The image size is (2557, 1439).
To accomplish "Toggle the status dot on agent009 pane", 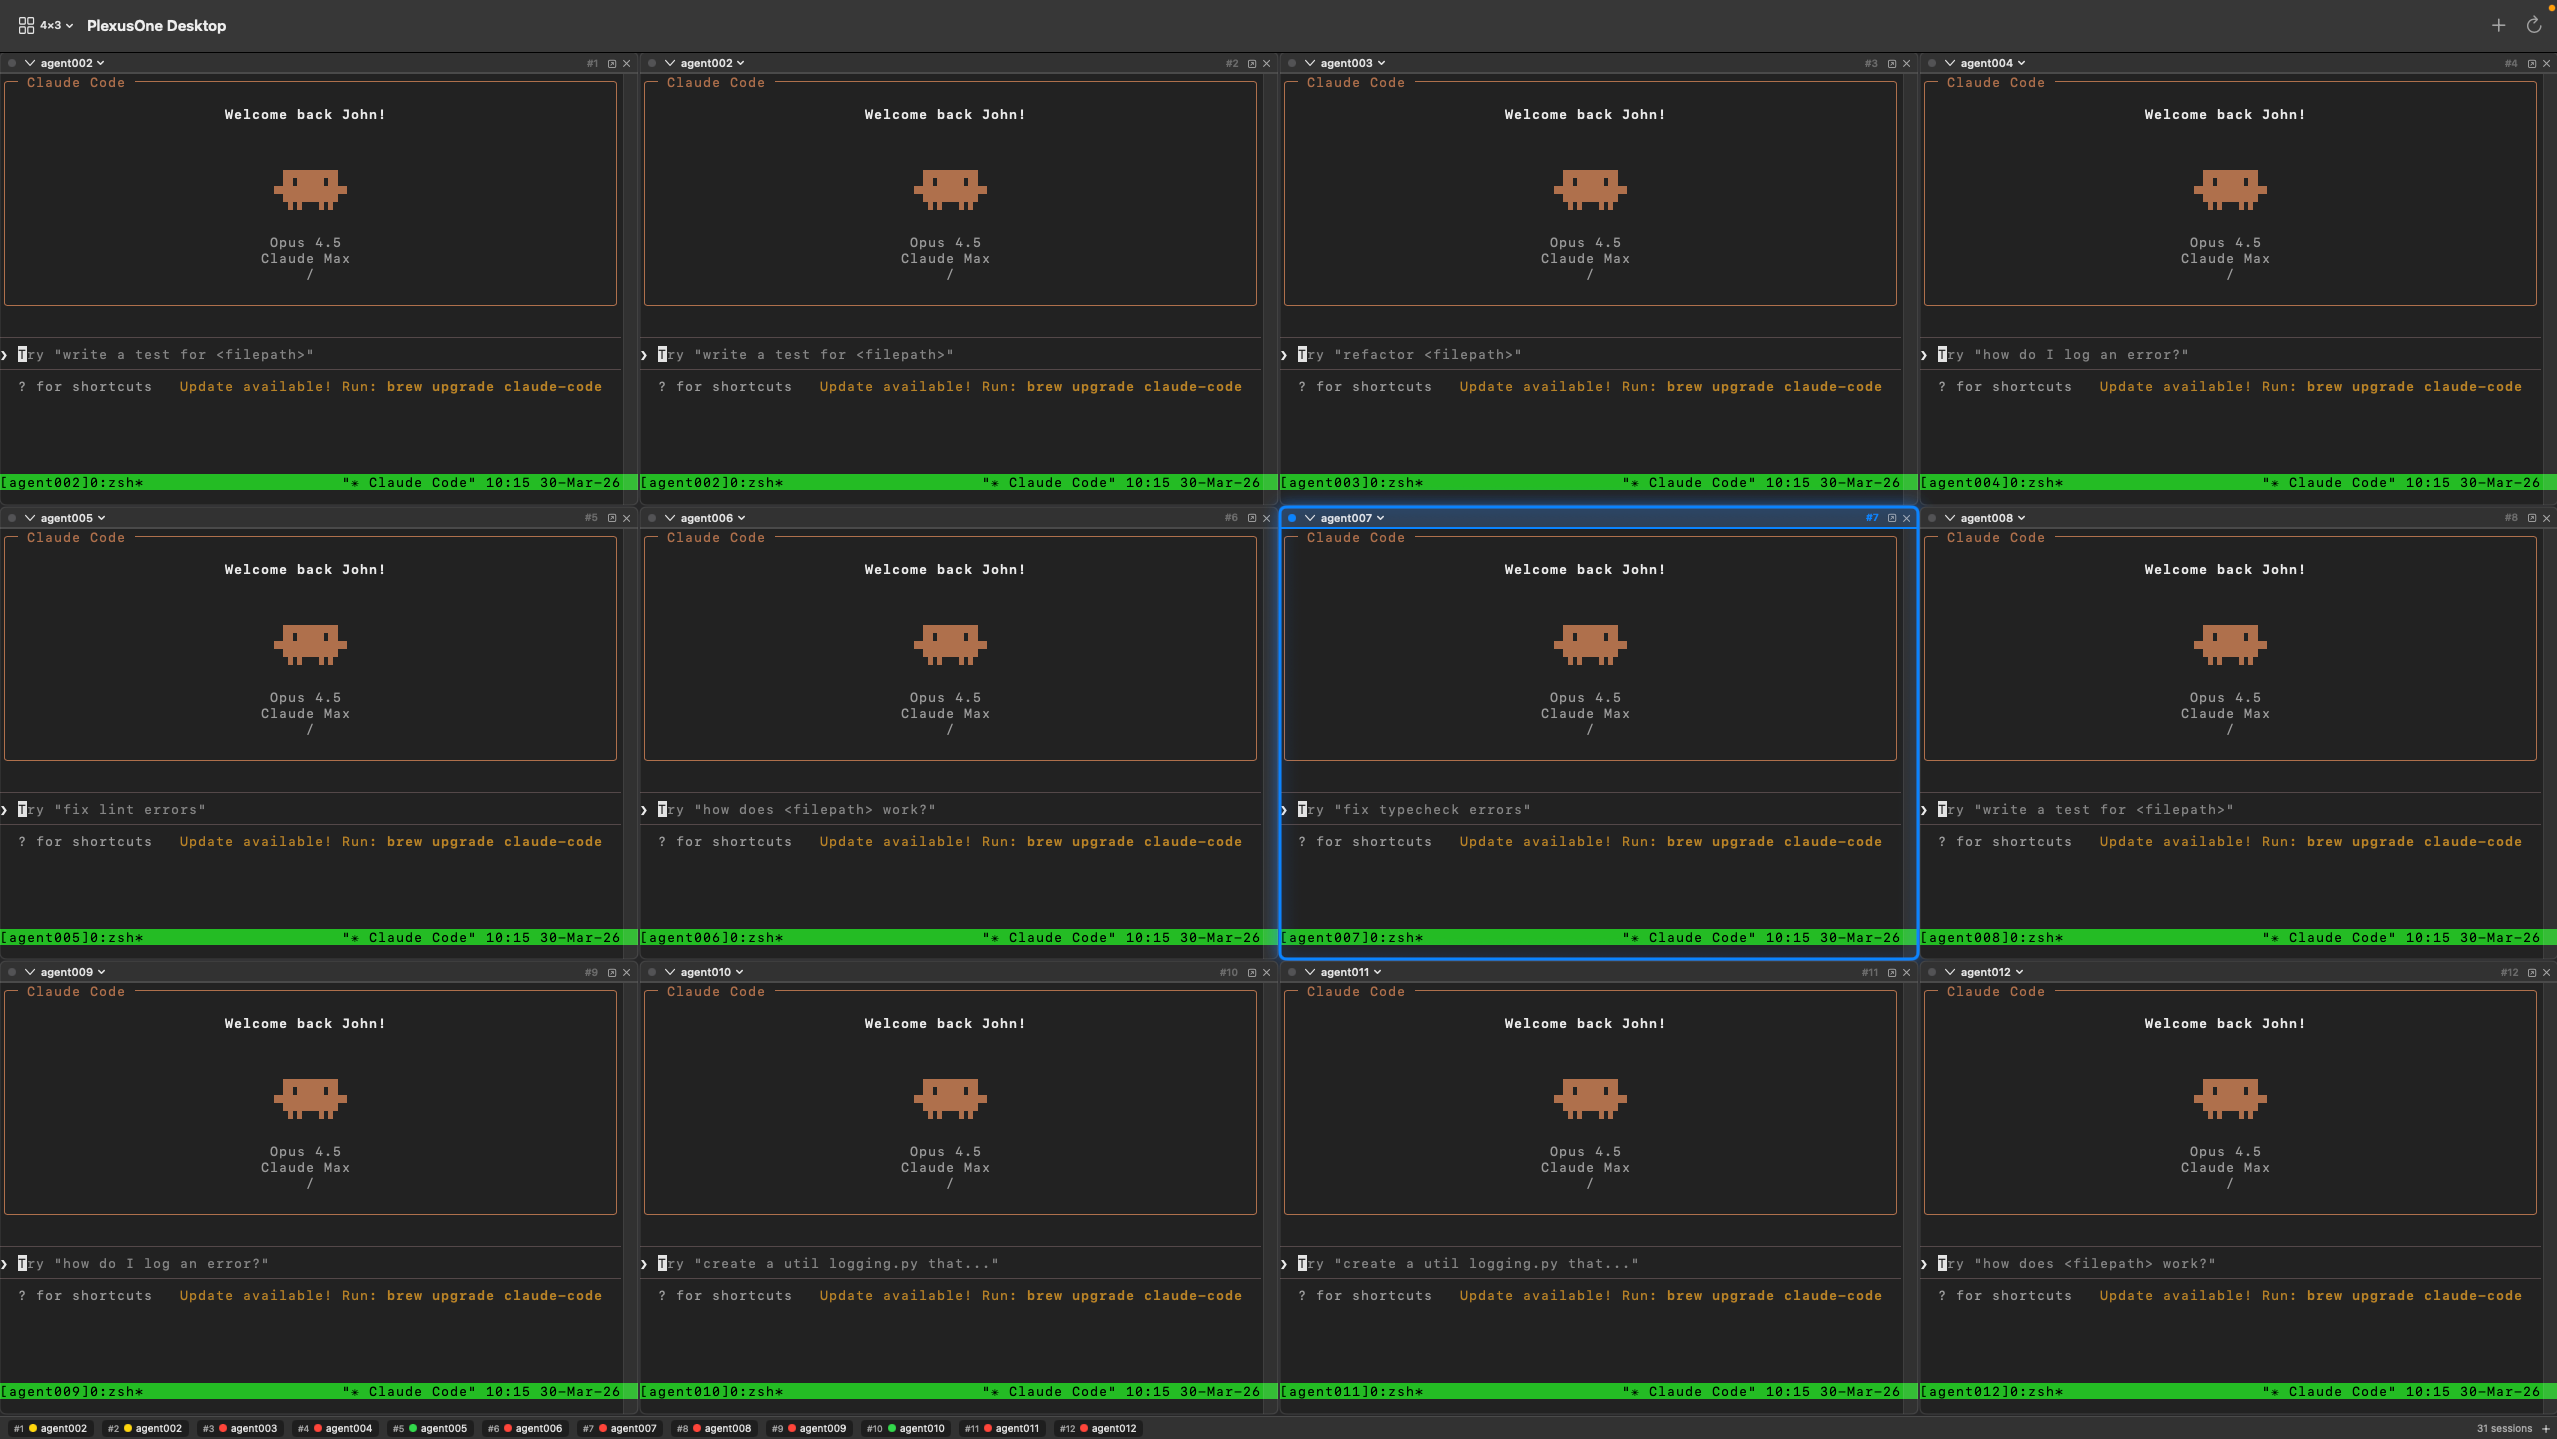I will pyautogui.click(x=12, y=972).
